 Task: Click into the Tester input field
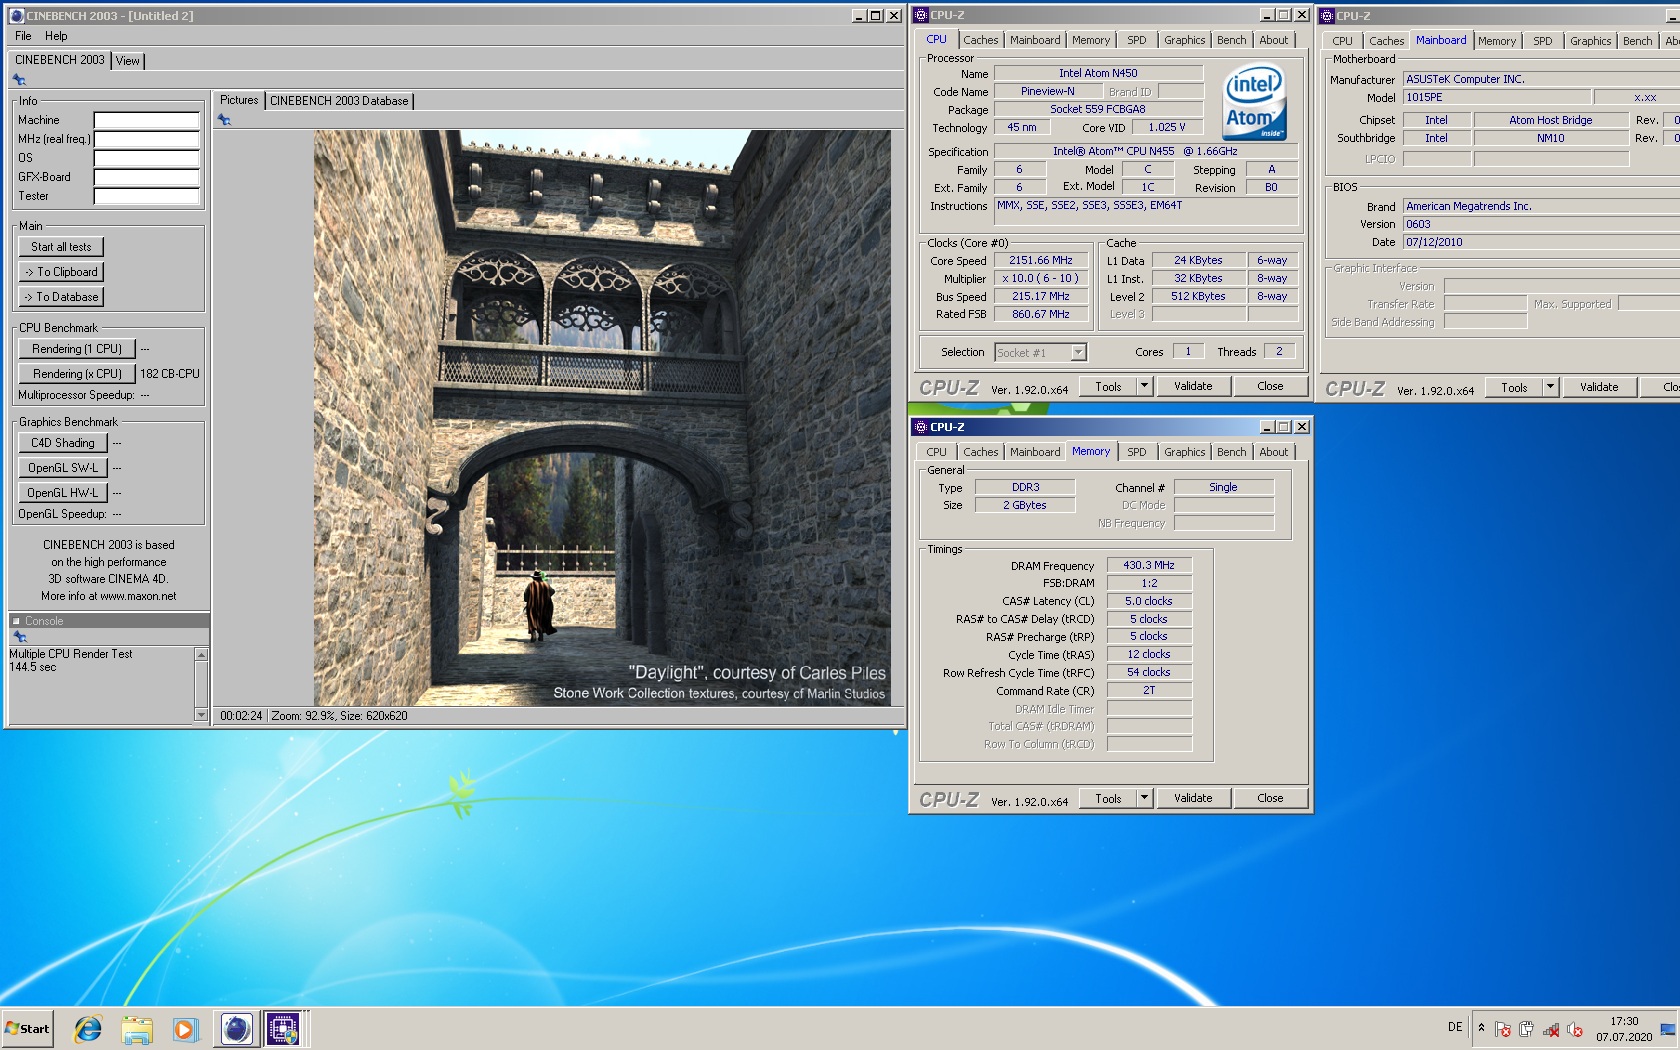tap(147, 196)
